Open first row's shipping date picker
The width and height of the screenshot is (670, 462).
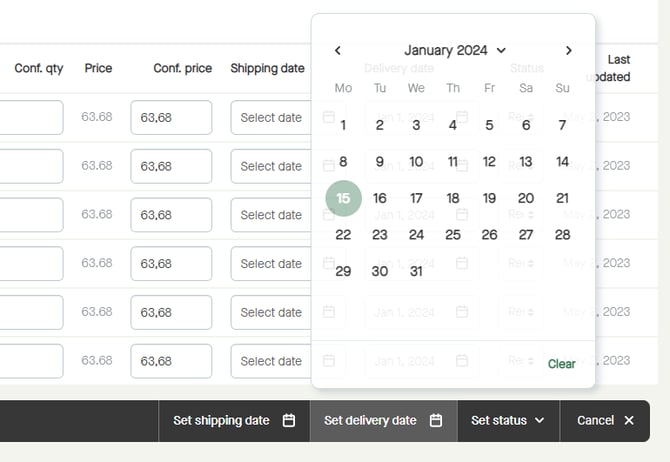click(271, 117)
